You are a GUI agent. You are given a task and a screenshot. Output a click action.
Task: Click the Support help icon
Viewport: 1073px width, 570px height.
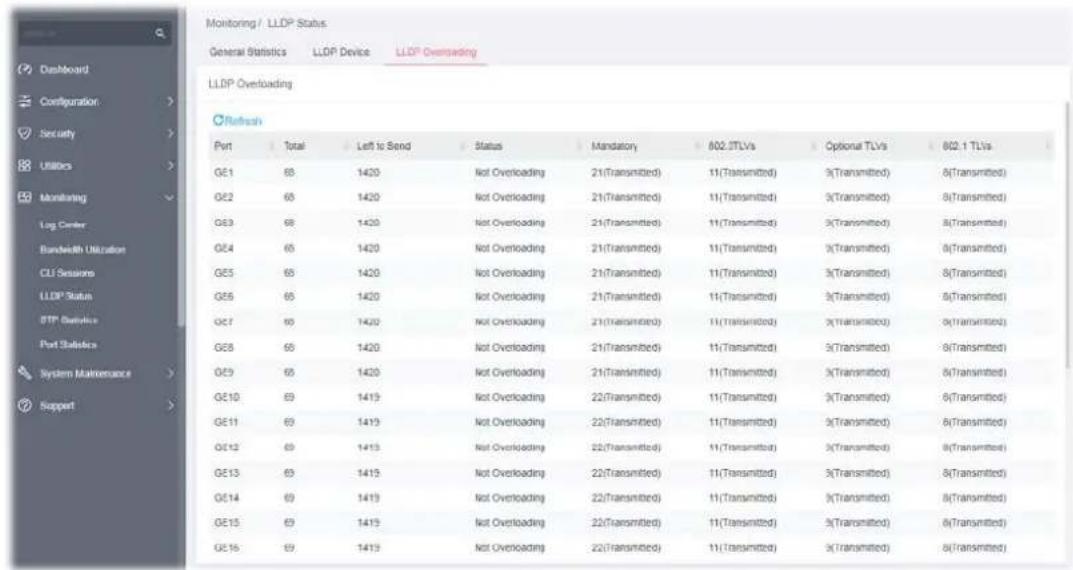click(25, 405)
